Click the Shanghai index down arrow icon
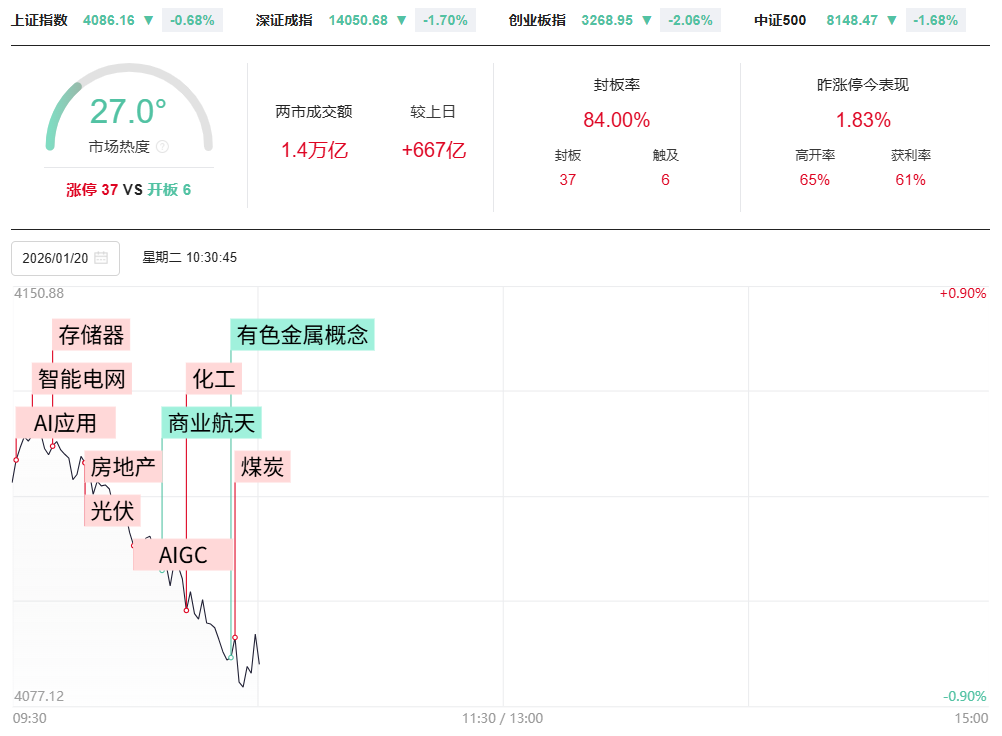Image resolution: width=1002 pixels, height=736 pixels. pos(149,20)
